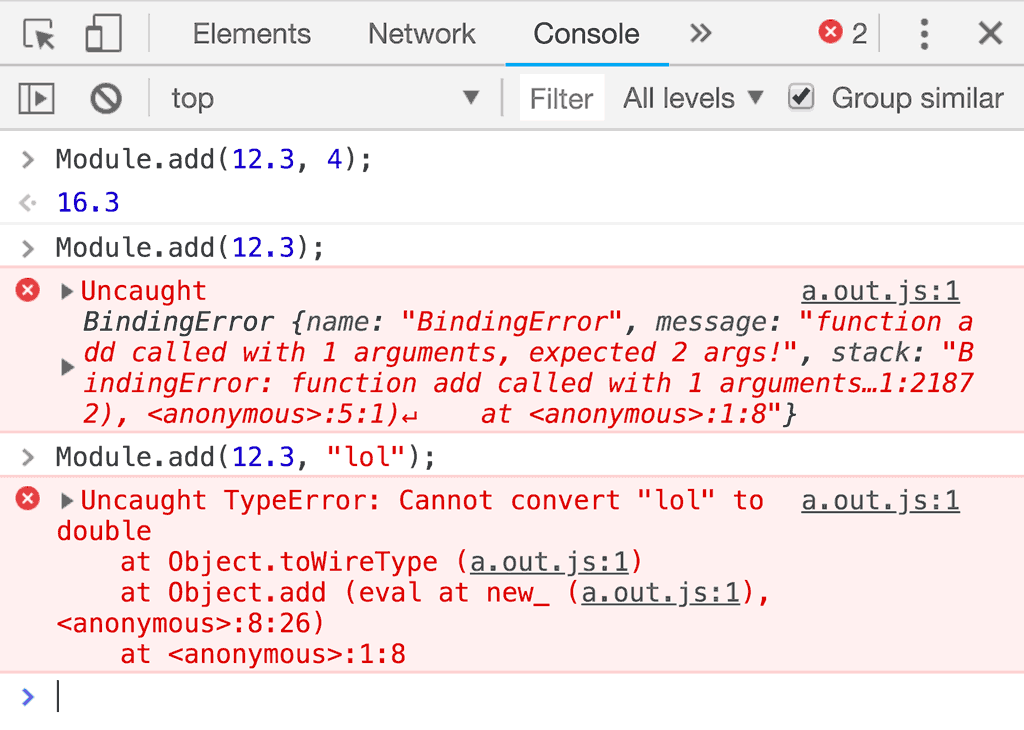Click the red error icon beside TypeError
Viewport: 1024px width, 730px height.
(26, 500)
